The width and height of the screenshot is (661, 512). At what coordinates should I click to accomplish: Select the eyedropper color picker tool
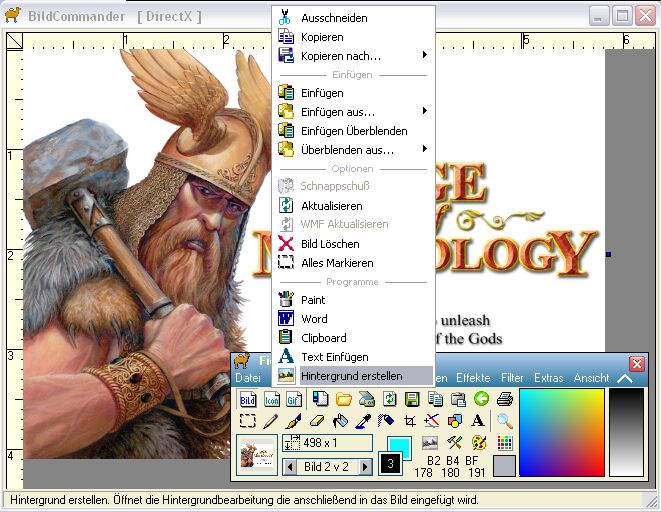pyautogui.click(x=362, y=421)
